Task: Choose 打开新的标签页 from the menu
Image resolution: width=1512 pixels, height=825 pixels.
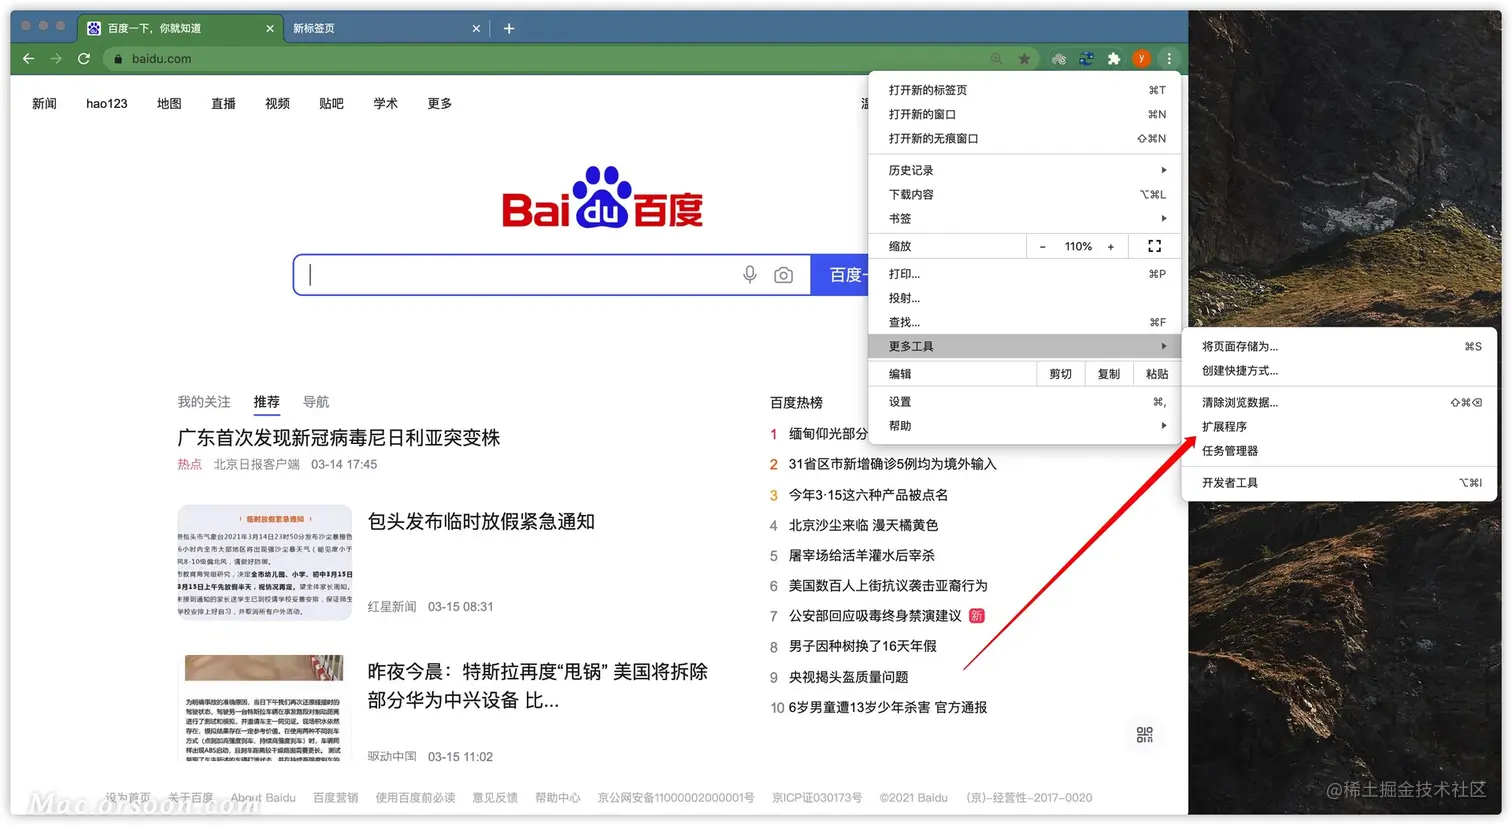Action: [1027, 90]
